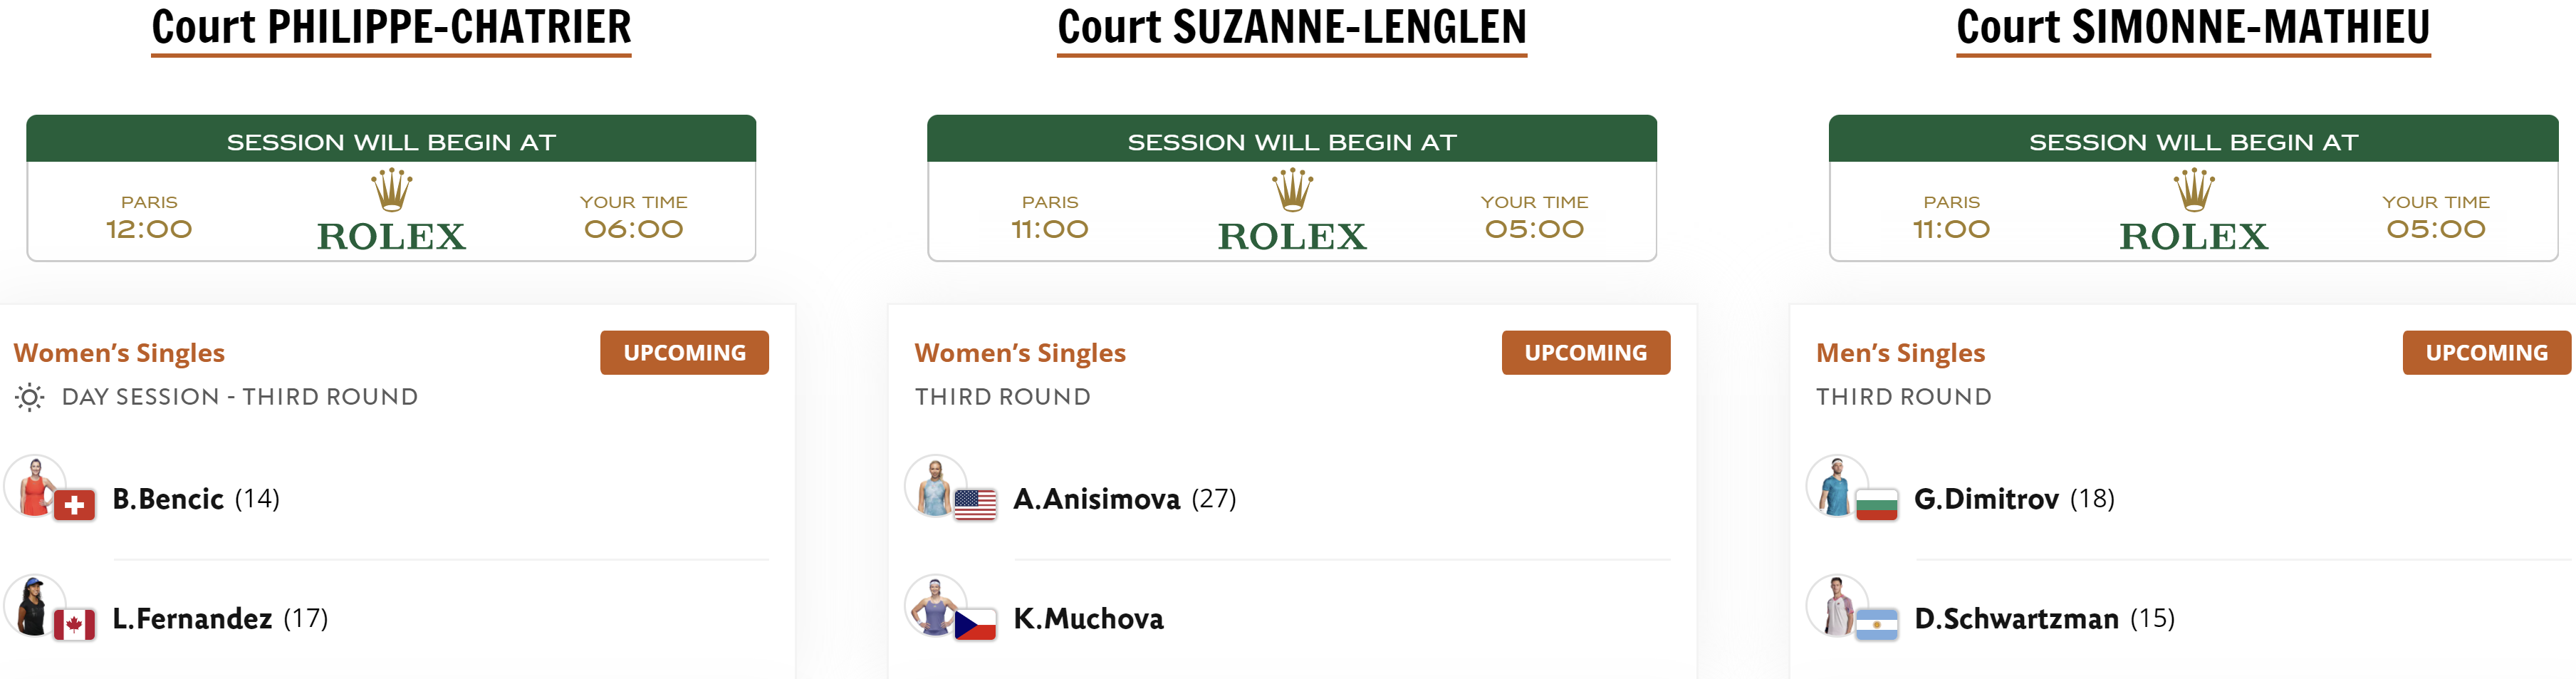Click L.Fernandez's player photo

35,606
